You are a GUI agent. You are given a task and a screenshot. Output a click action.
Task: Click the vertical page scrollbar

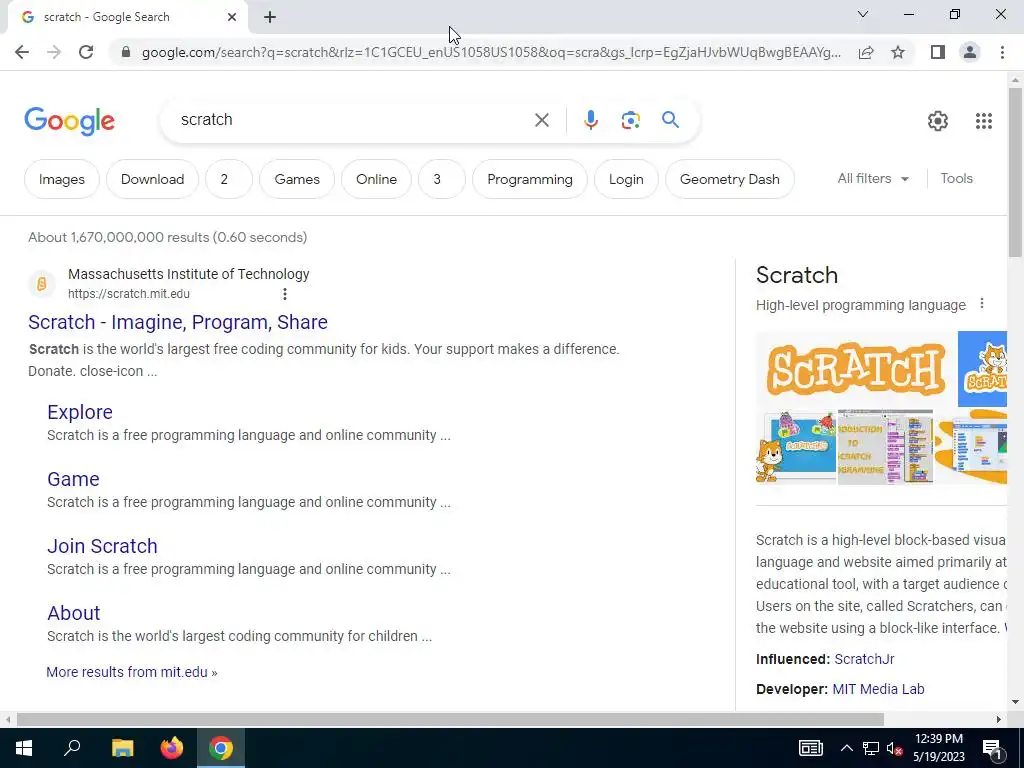(1015, 171)
